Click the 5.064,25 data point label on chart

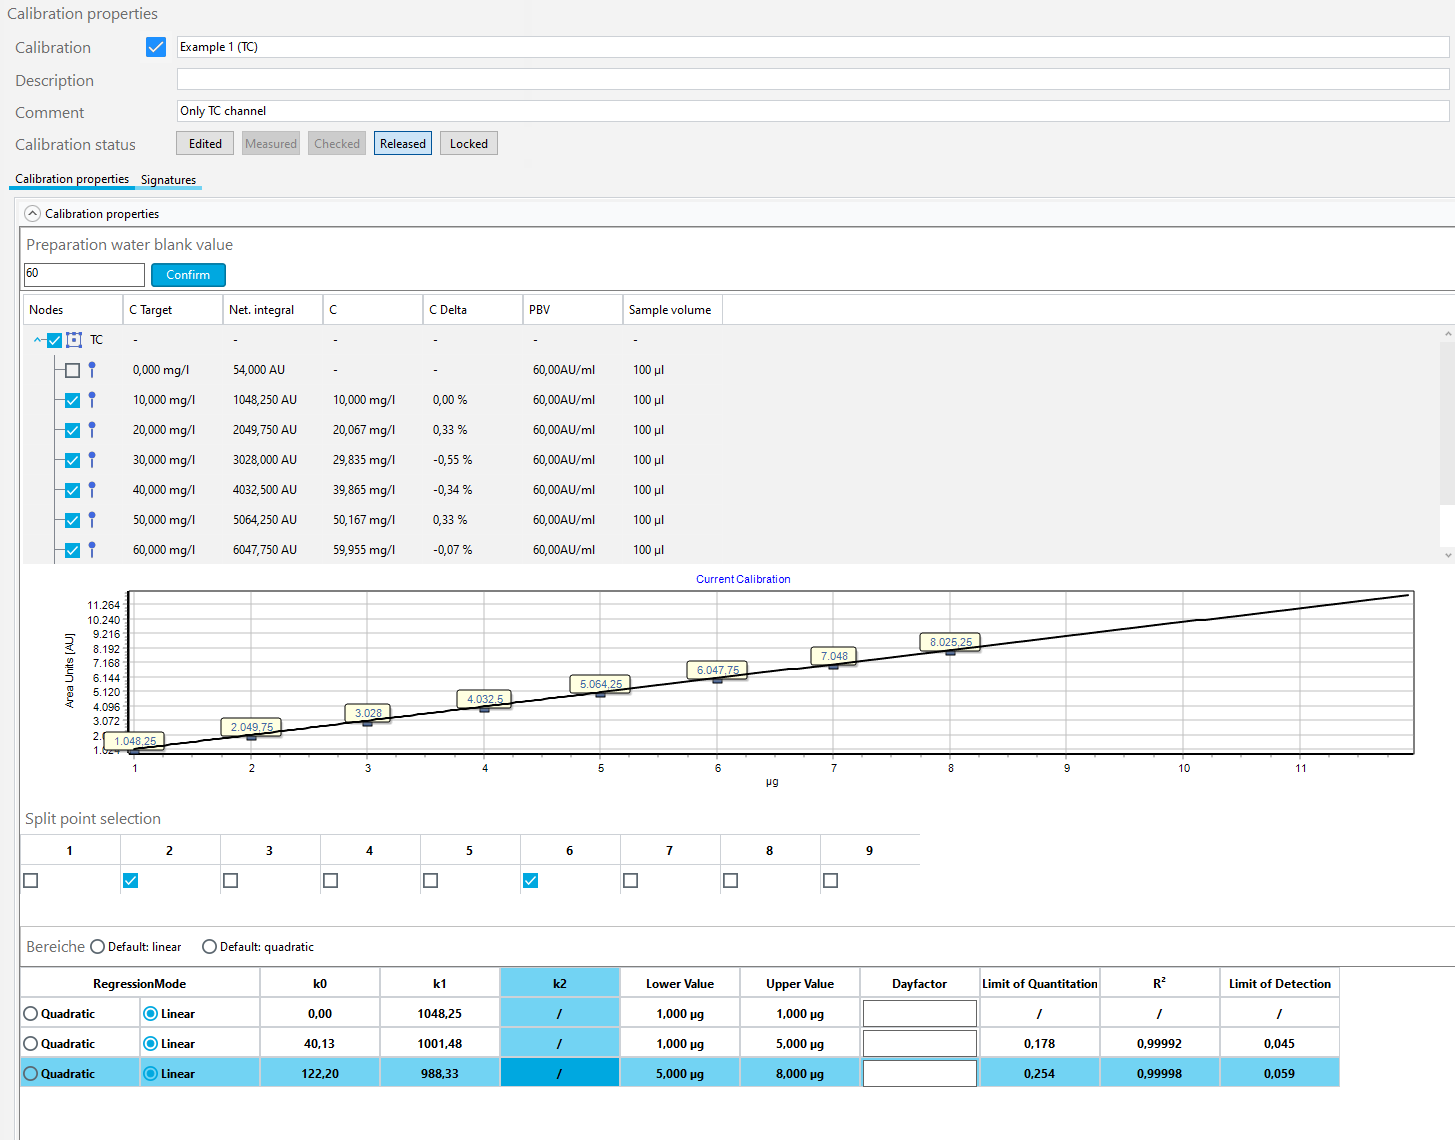tap(600, 684)
